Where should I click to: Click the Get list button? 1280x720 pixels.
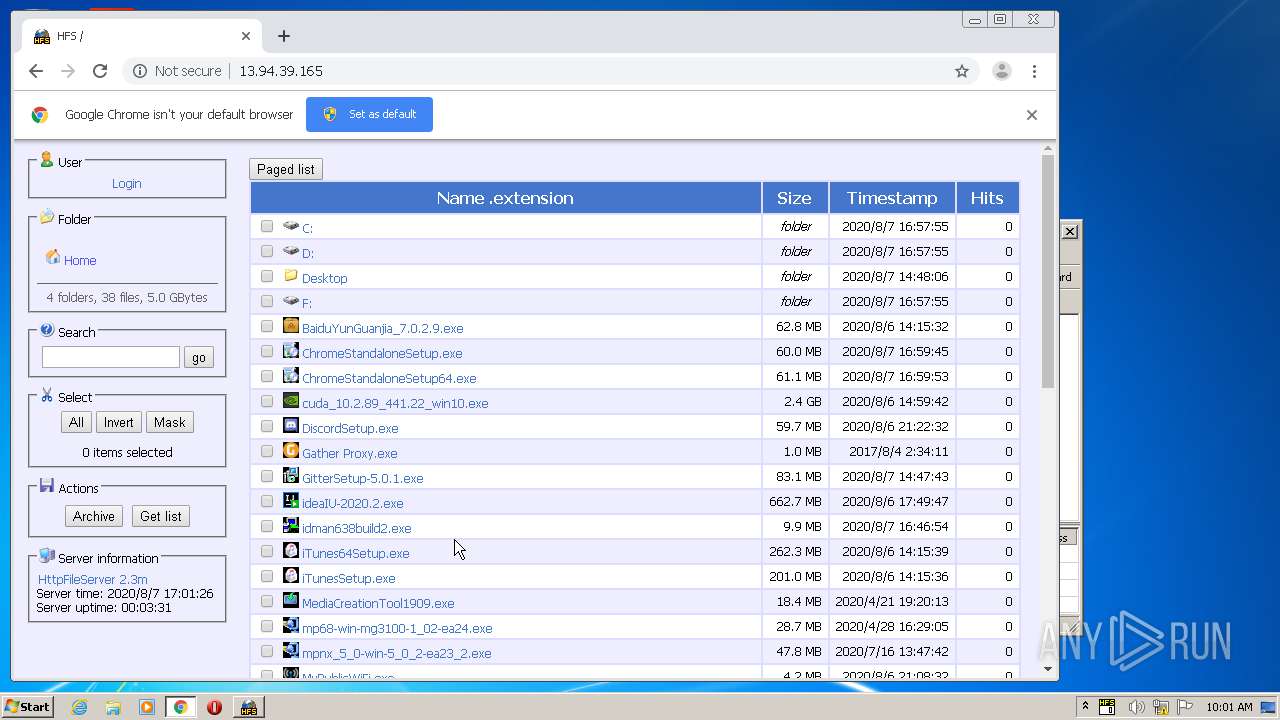pos(160,516)
